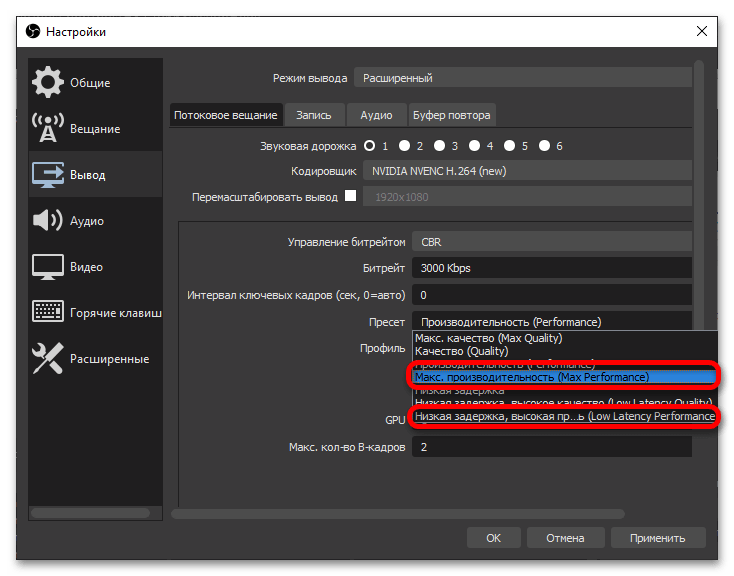Choose Low Latency Performance preset option
The image size is (734, 576).
tap(564, 416)
